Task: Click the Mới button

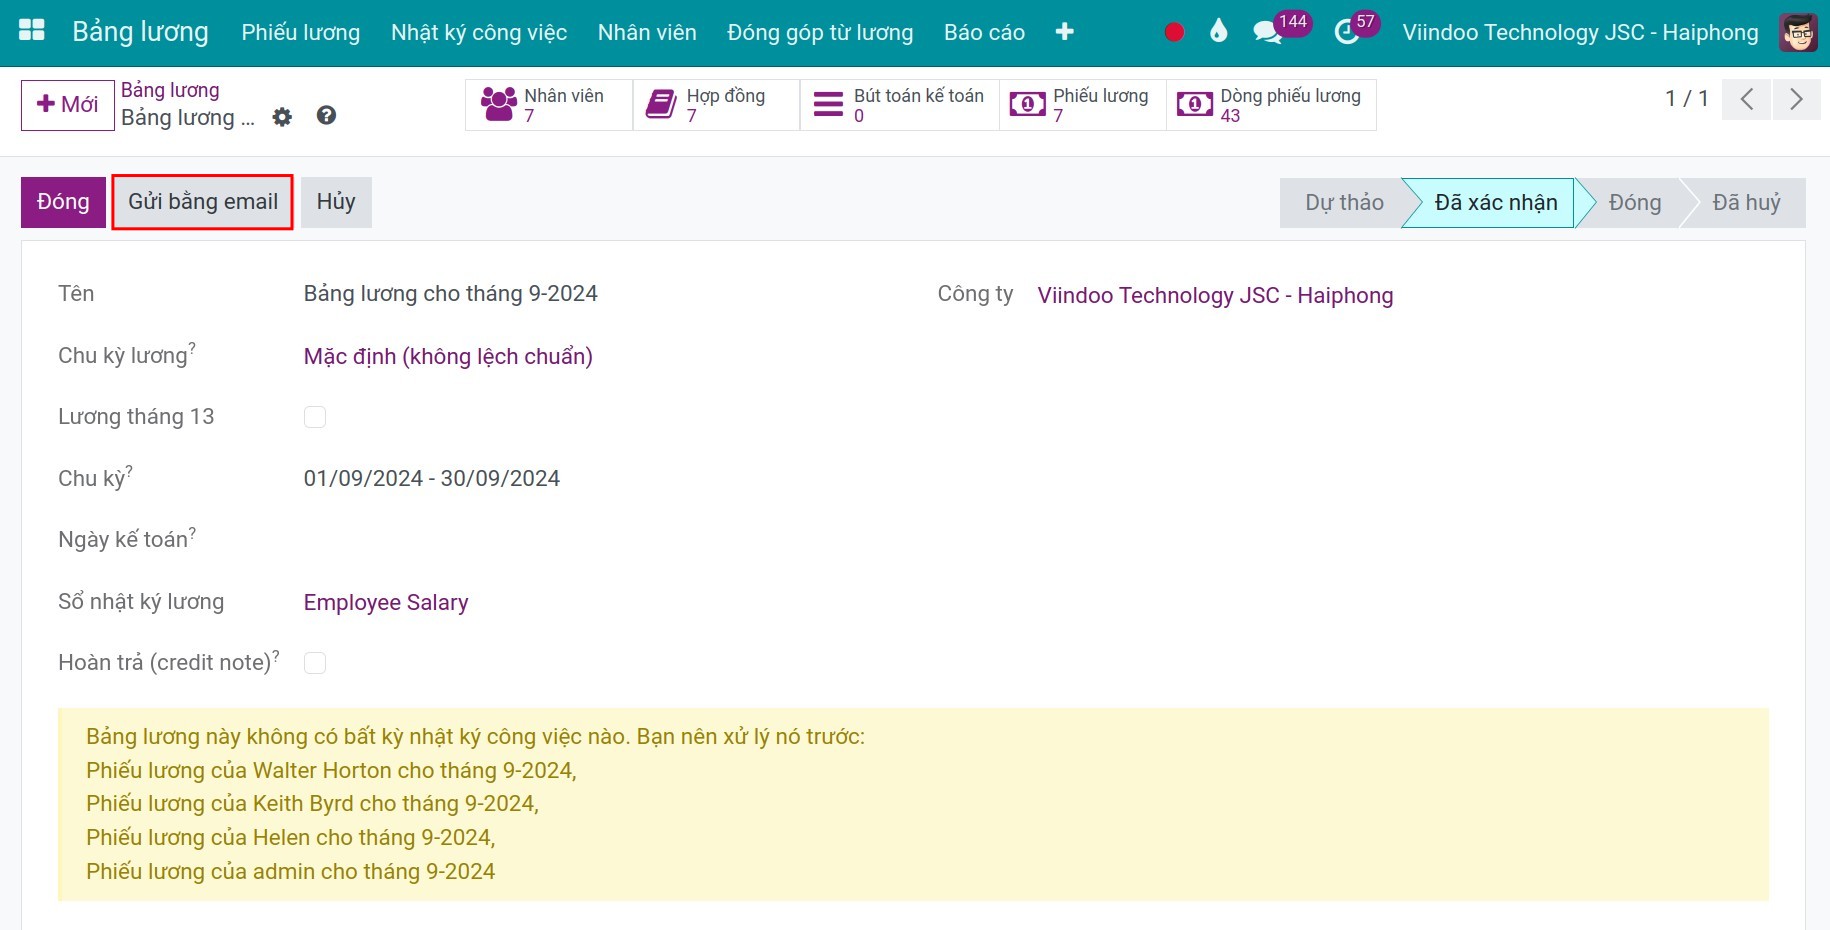Action: (x=68, y=105)
